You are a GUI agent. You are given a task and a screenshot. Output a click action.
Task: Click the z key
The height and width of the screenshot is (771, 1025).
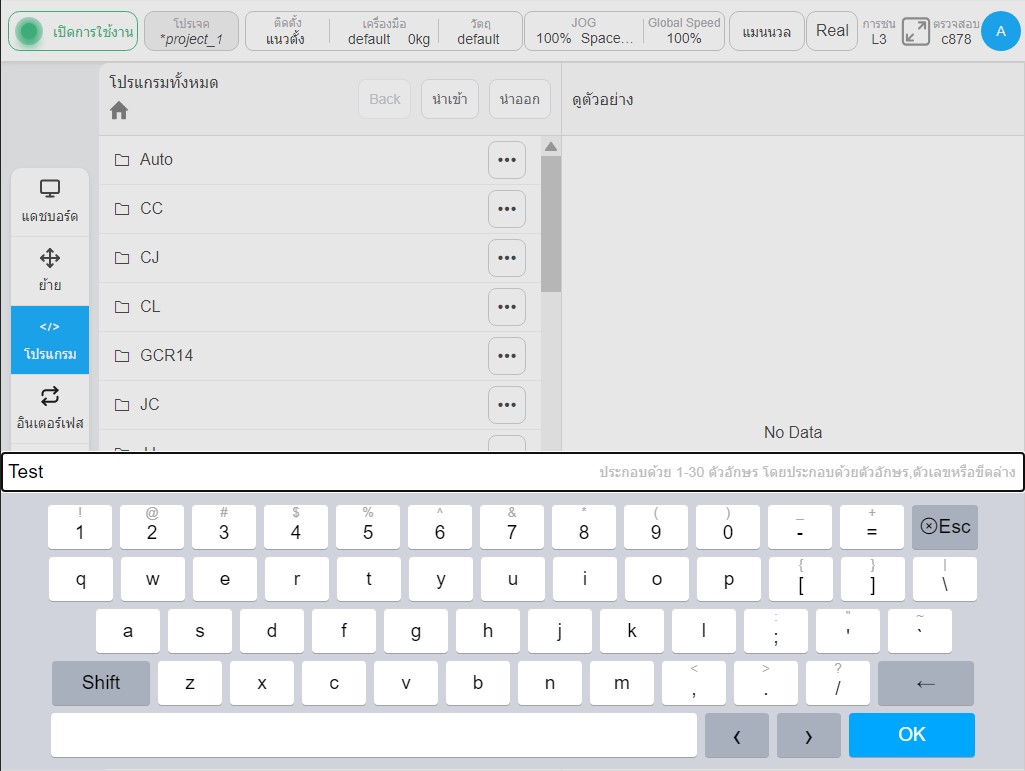tap(190, 683)
